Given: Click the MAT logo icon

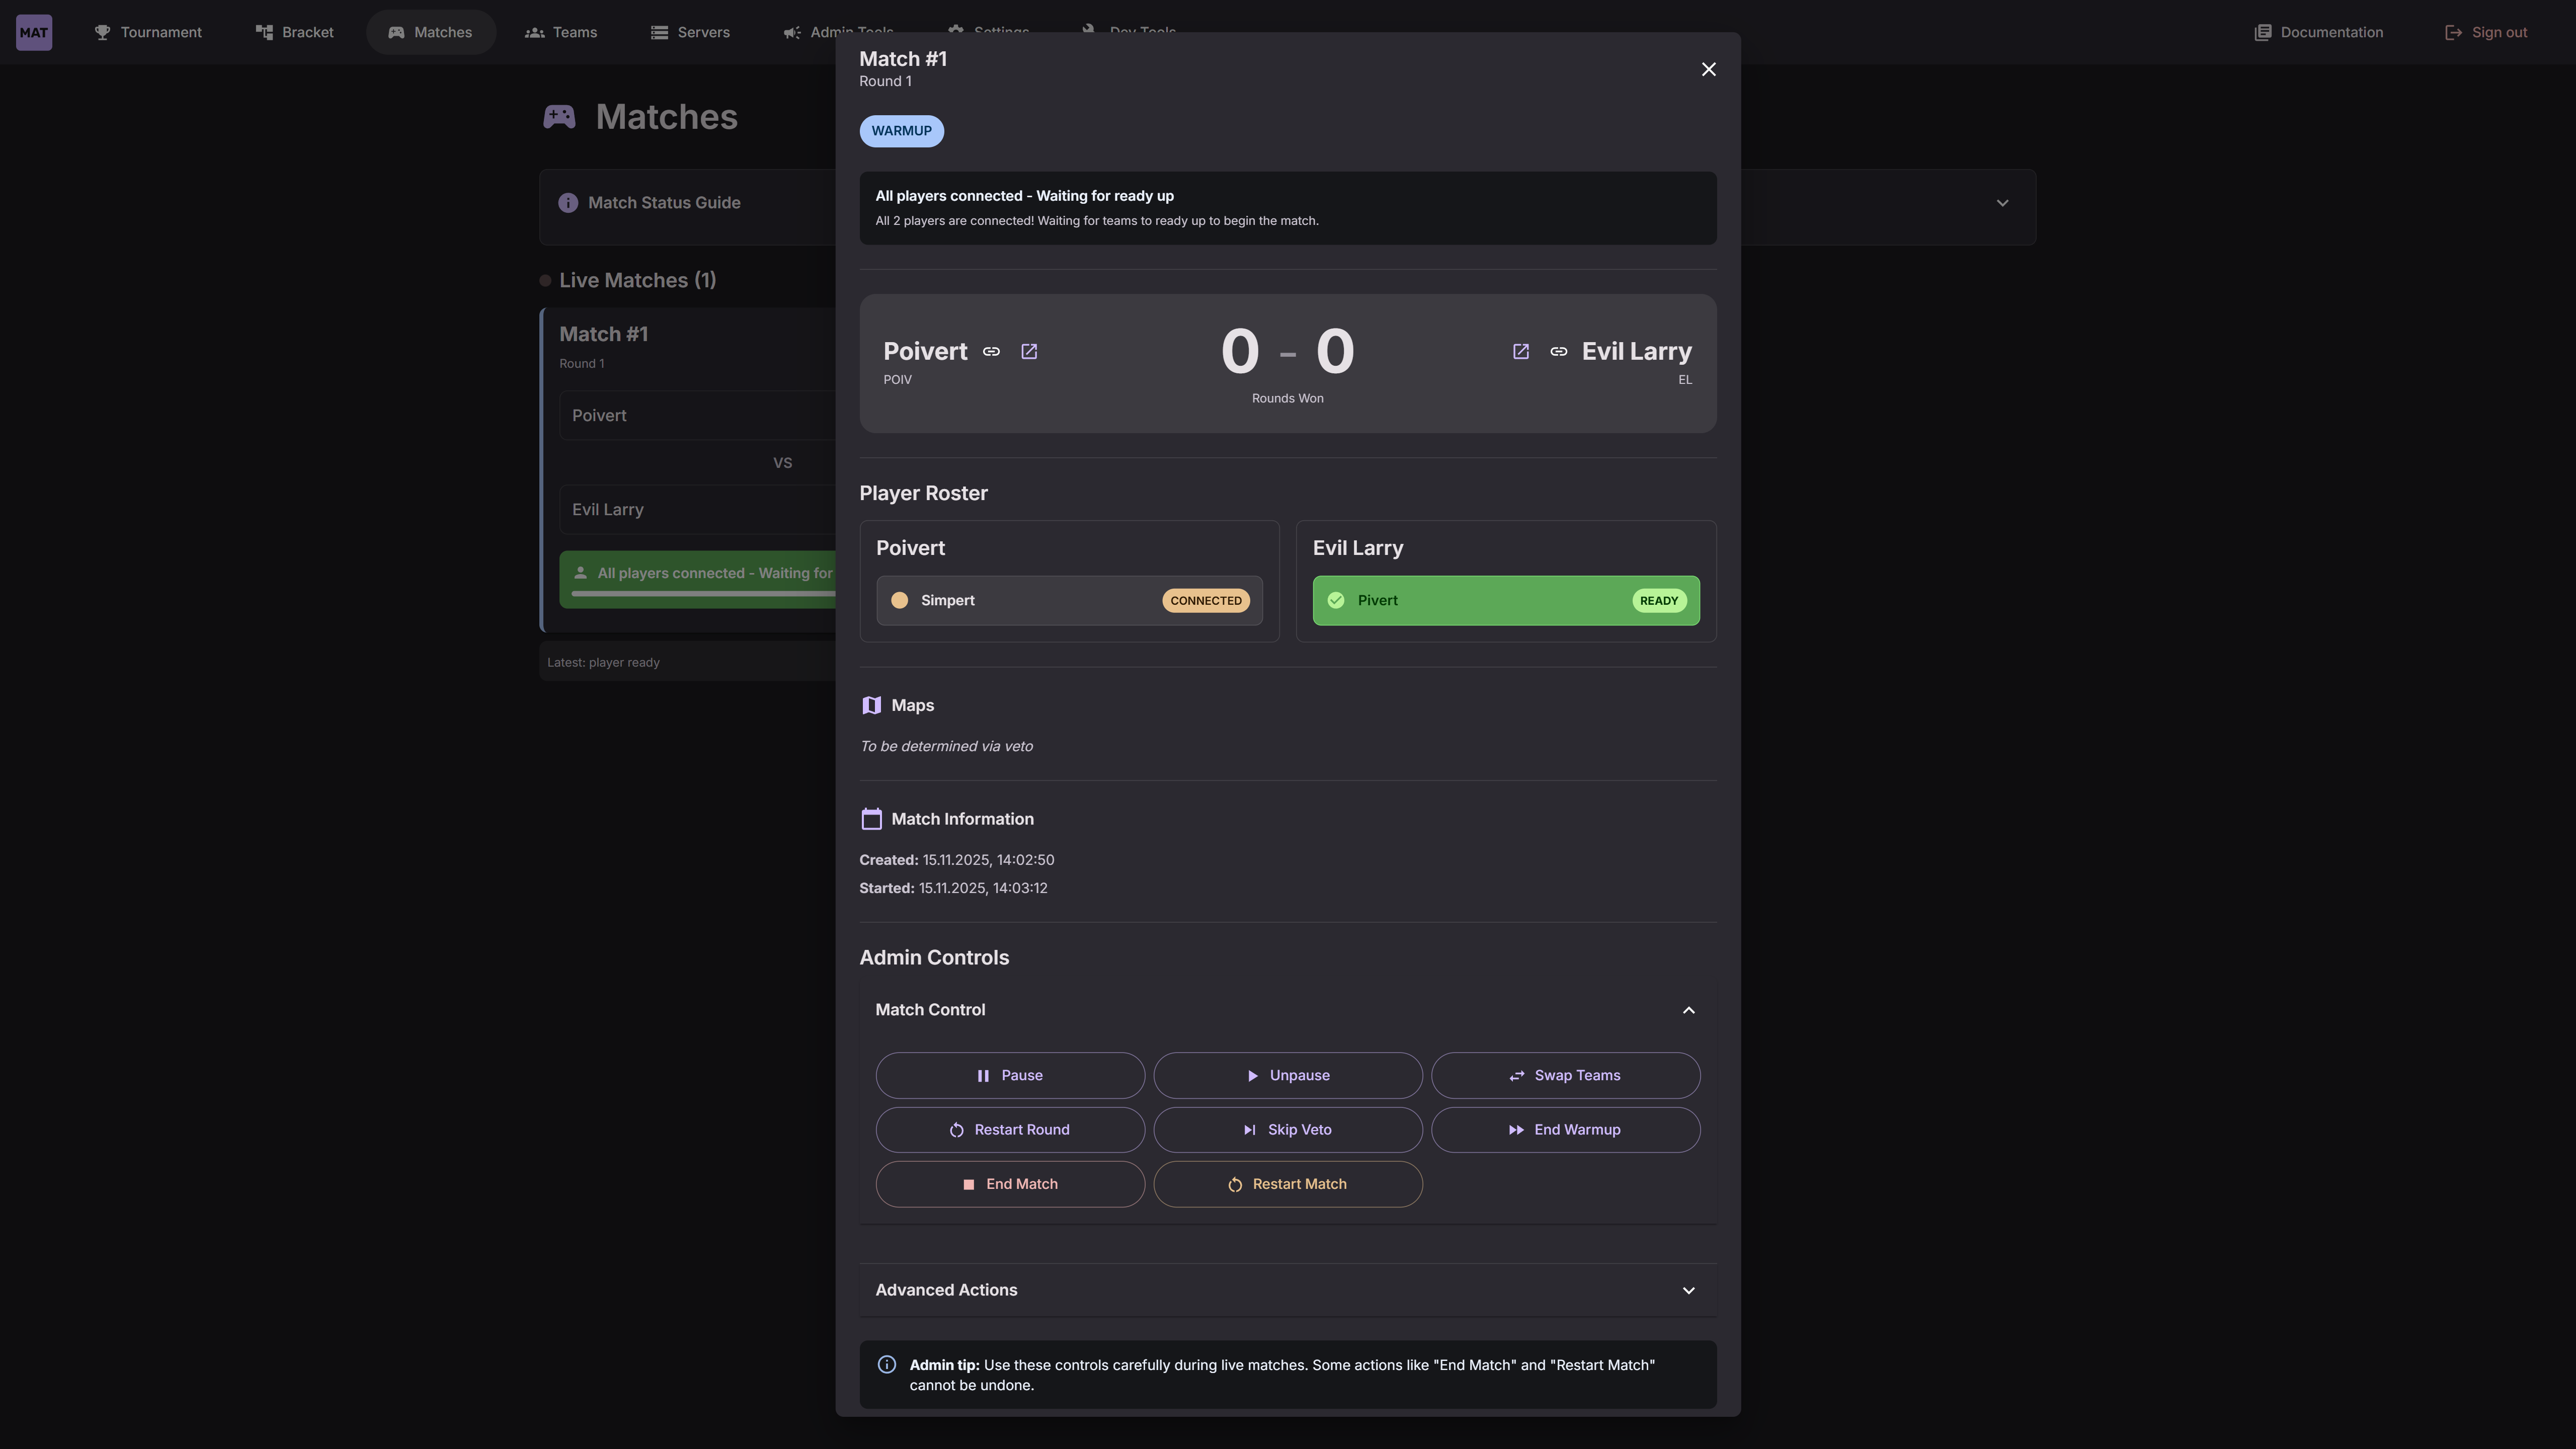Looking at the screenshot, I should point(34,32).
